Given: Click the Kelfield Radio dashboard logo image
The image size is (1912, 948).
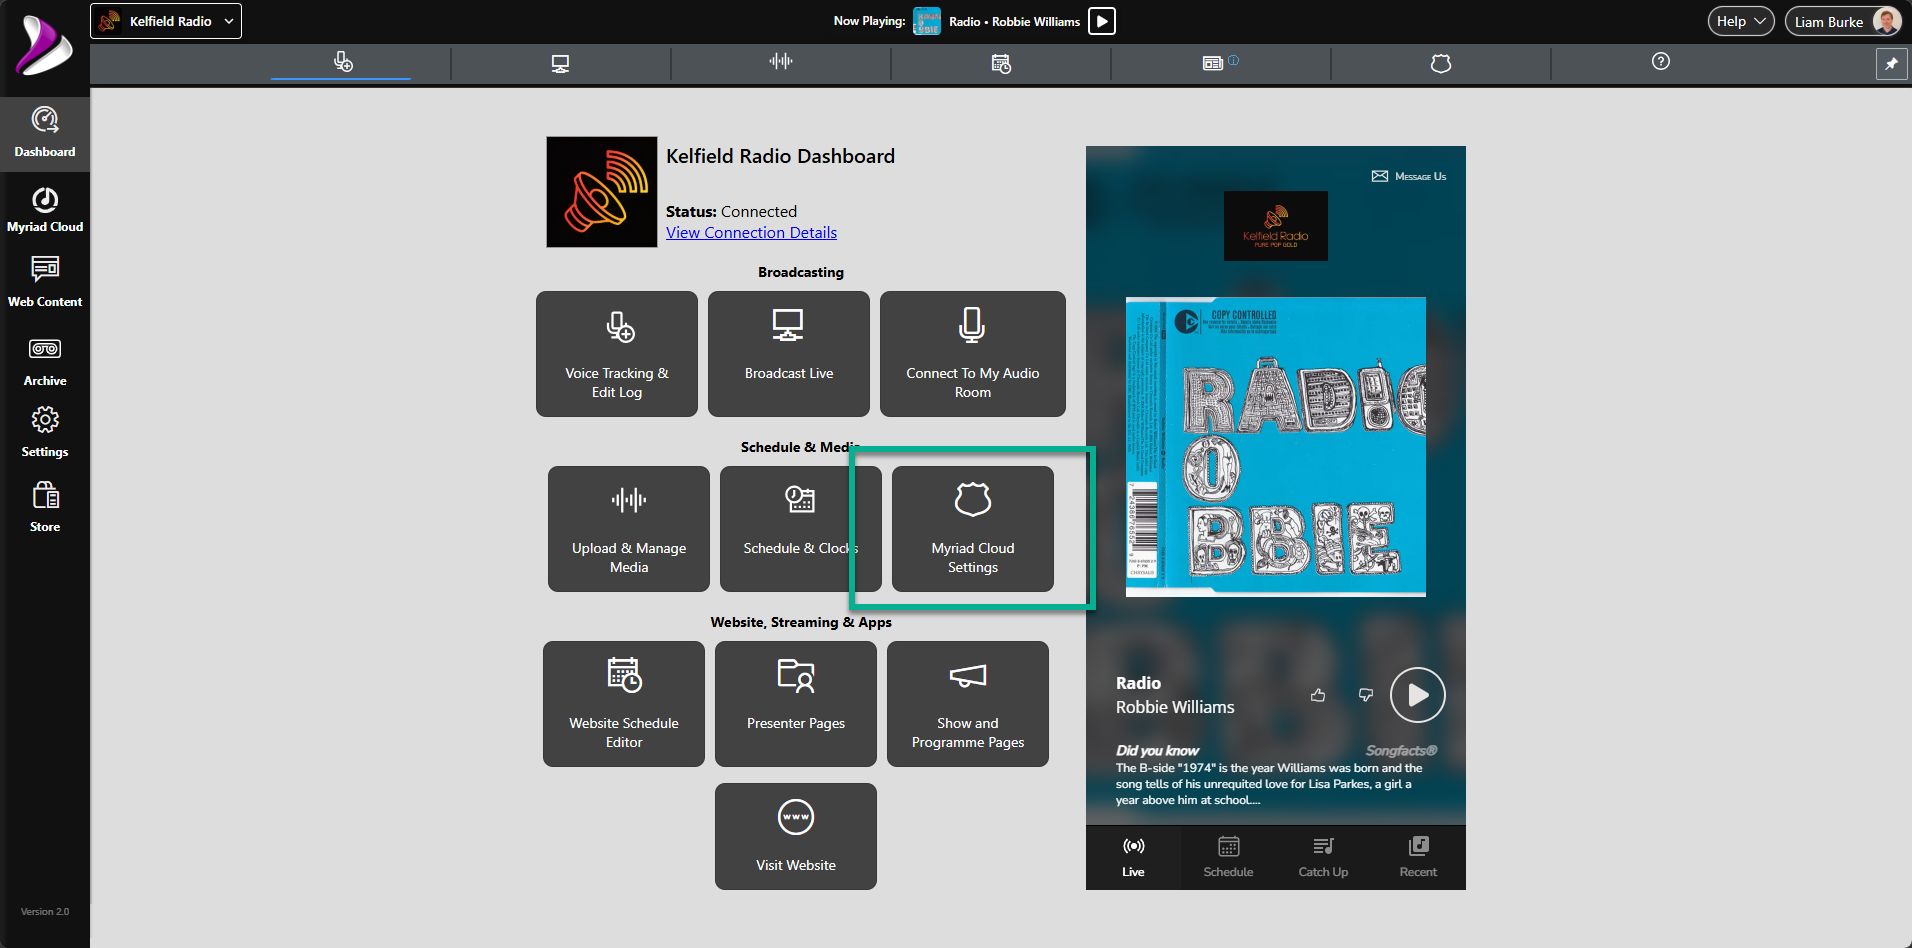Looking at the screenshot, I should 602,192.
